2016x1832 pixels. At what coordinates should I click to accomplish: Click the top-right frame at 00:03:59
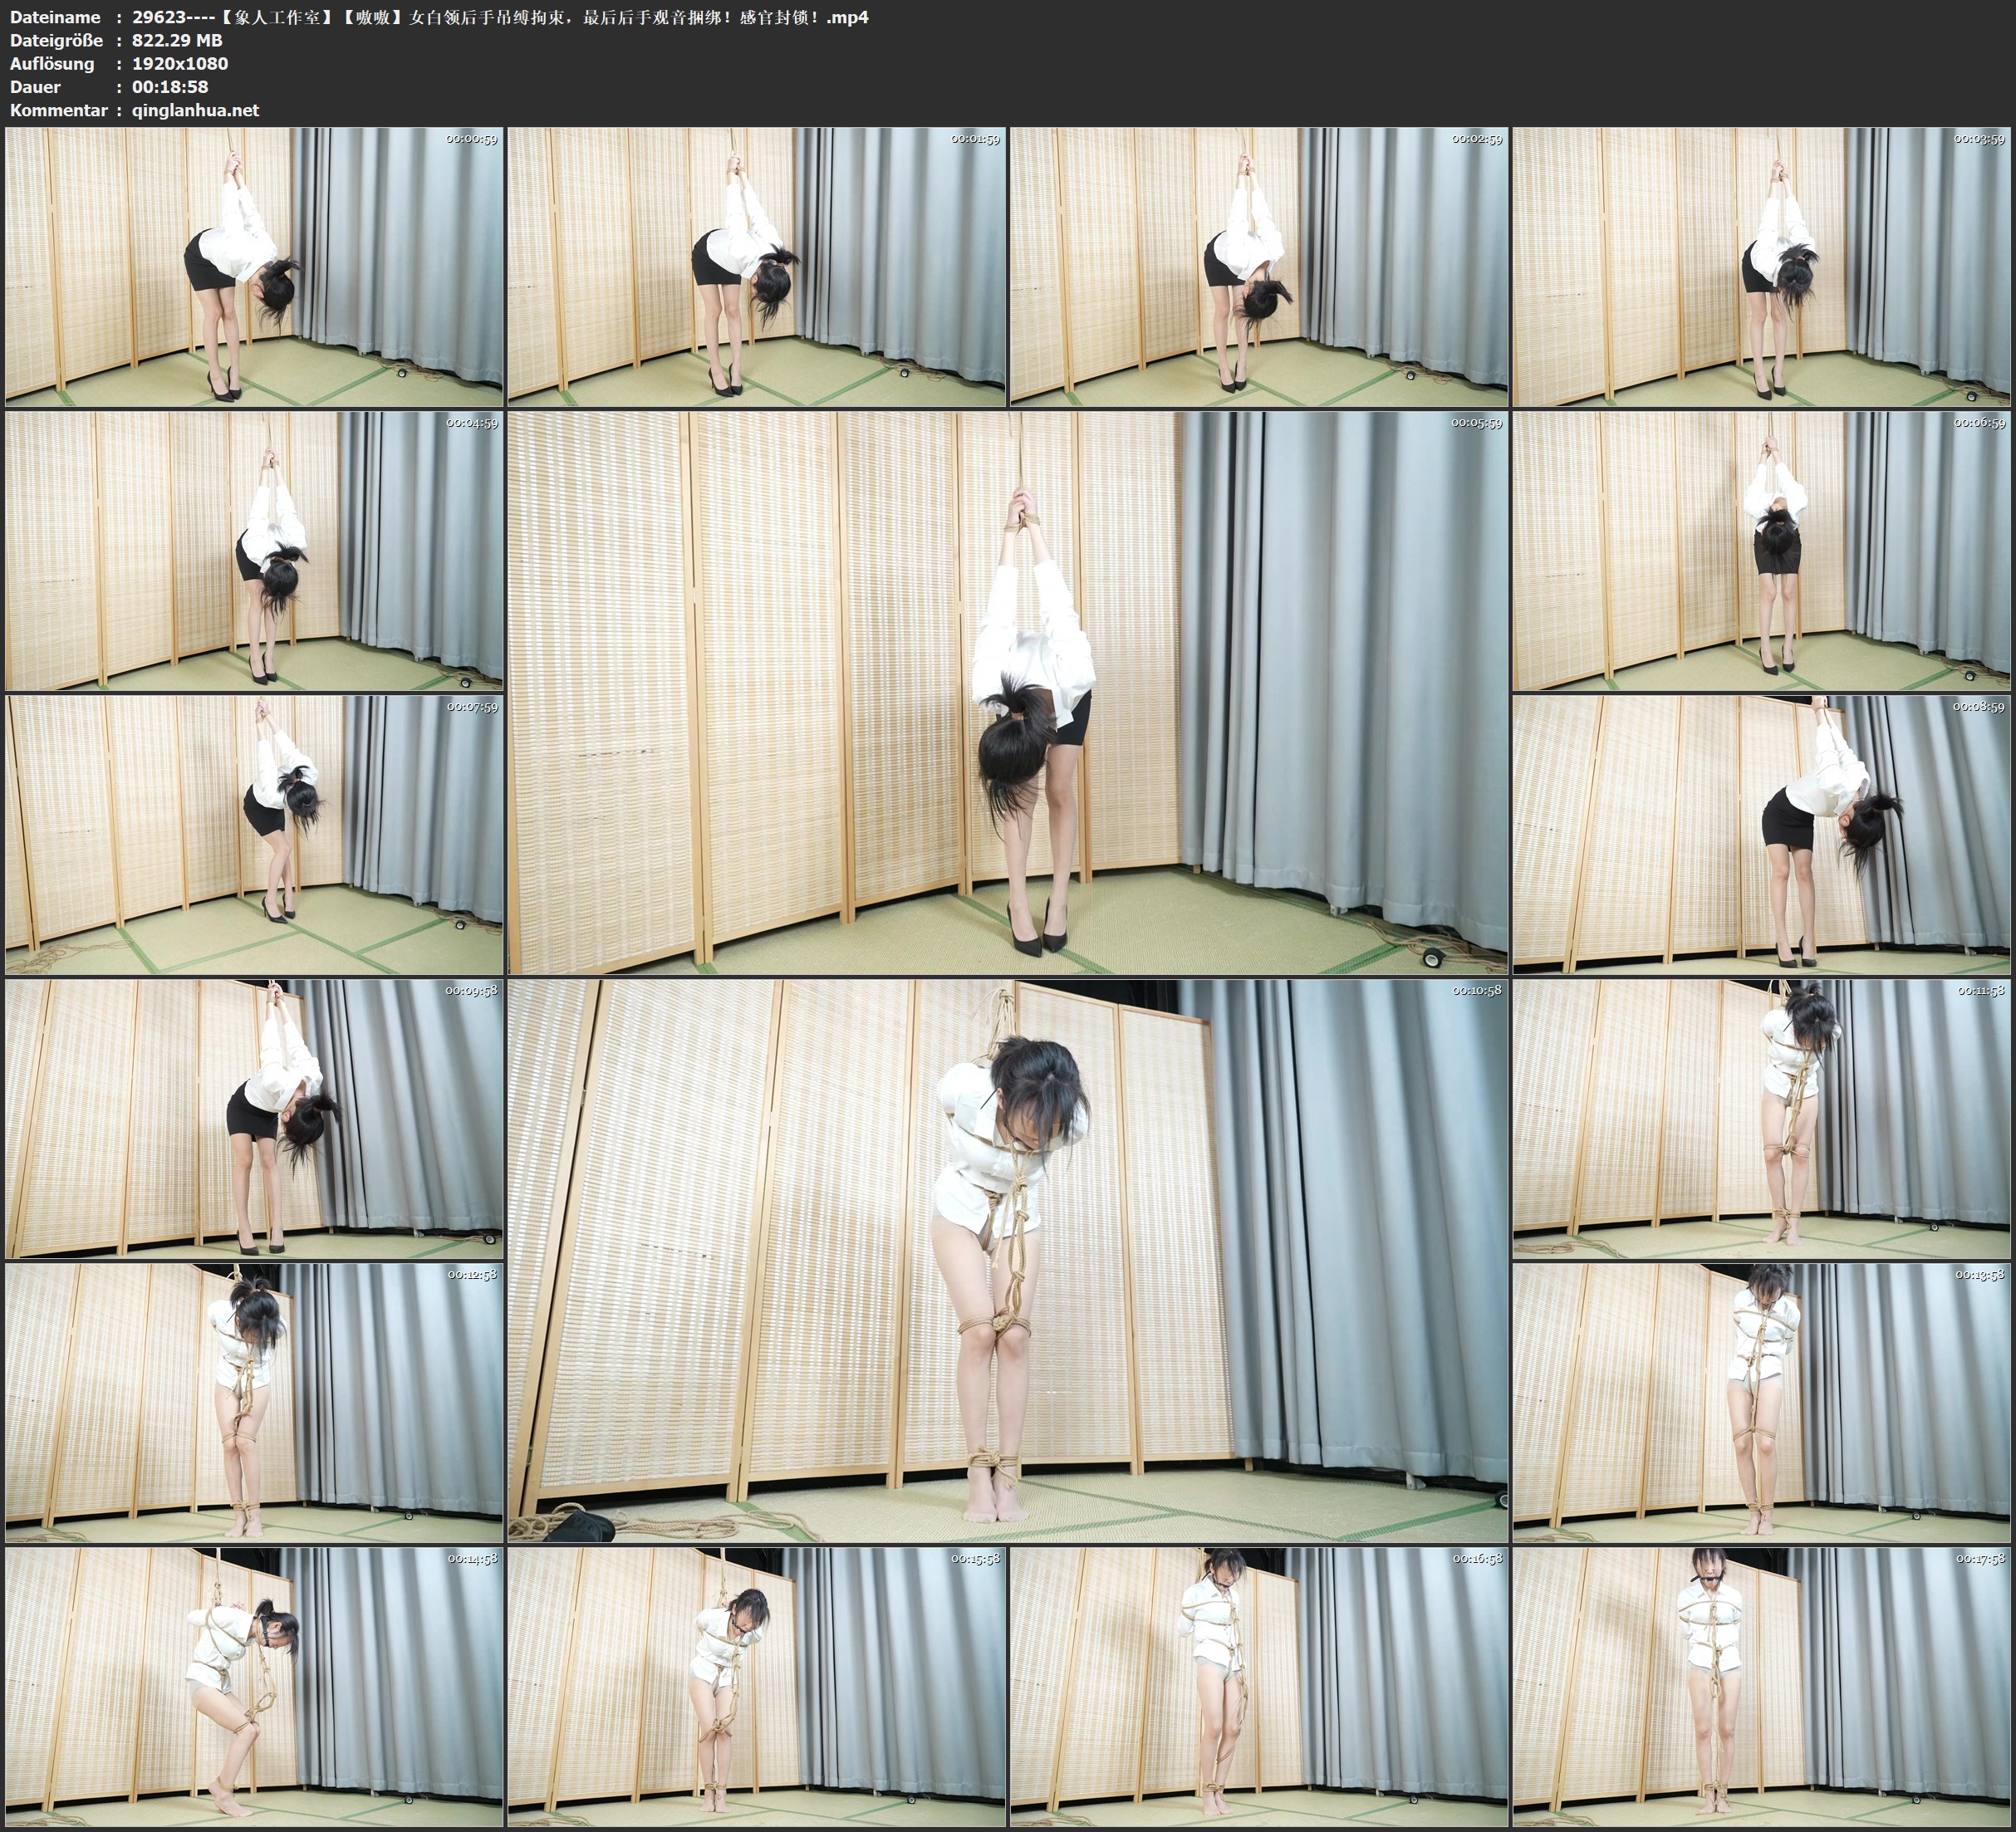(x=1761, y=266)
